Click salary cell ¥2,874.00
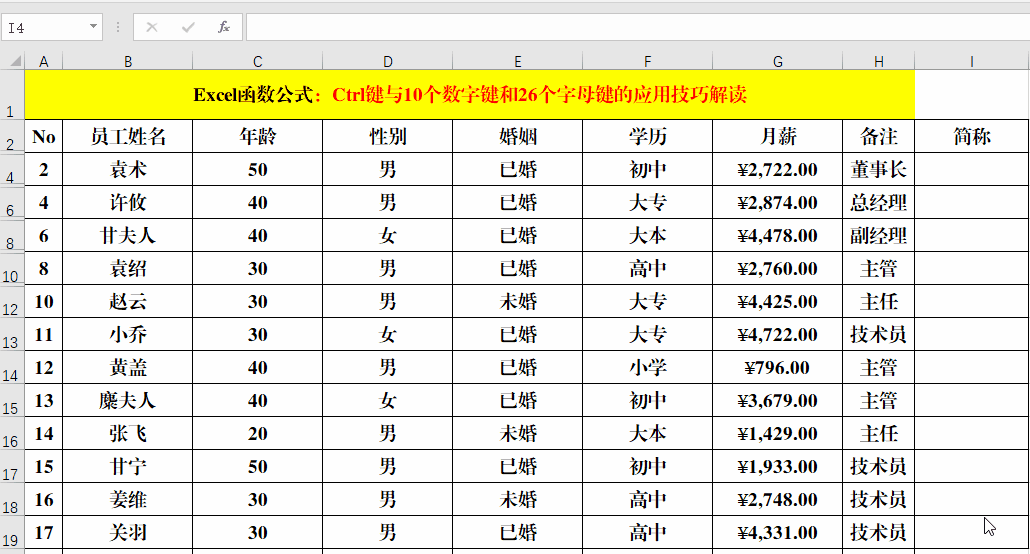1030x554 pixels. (778, 202)
